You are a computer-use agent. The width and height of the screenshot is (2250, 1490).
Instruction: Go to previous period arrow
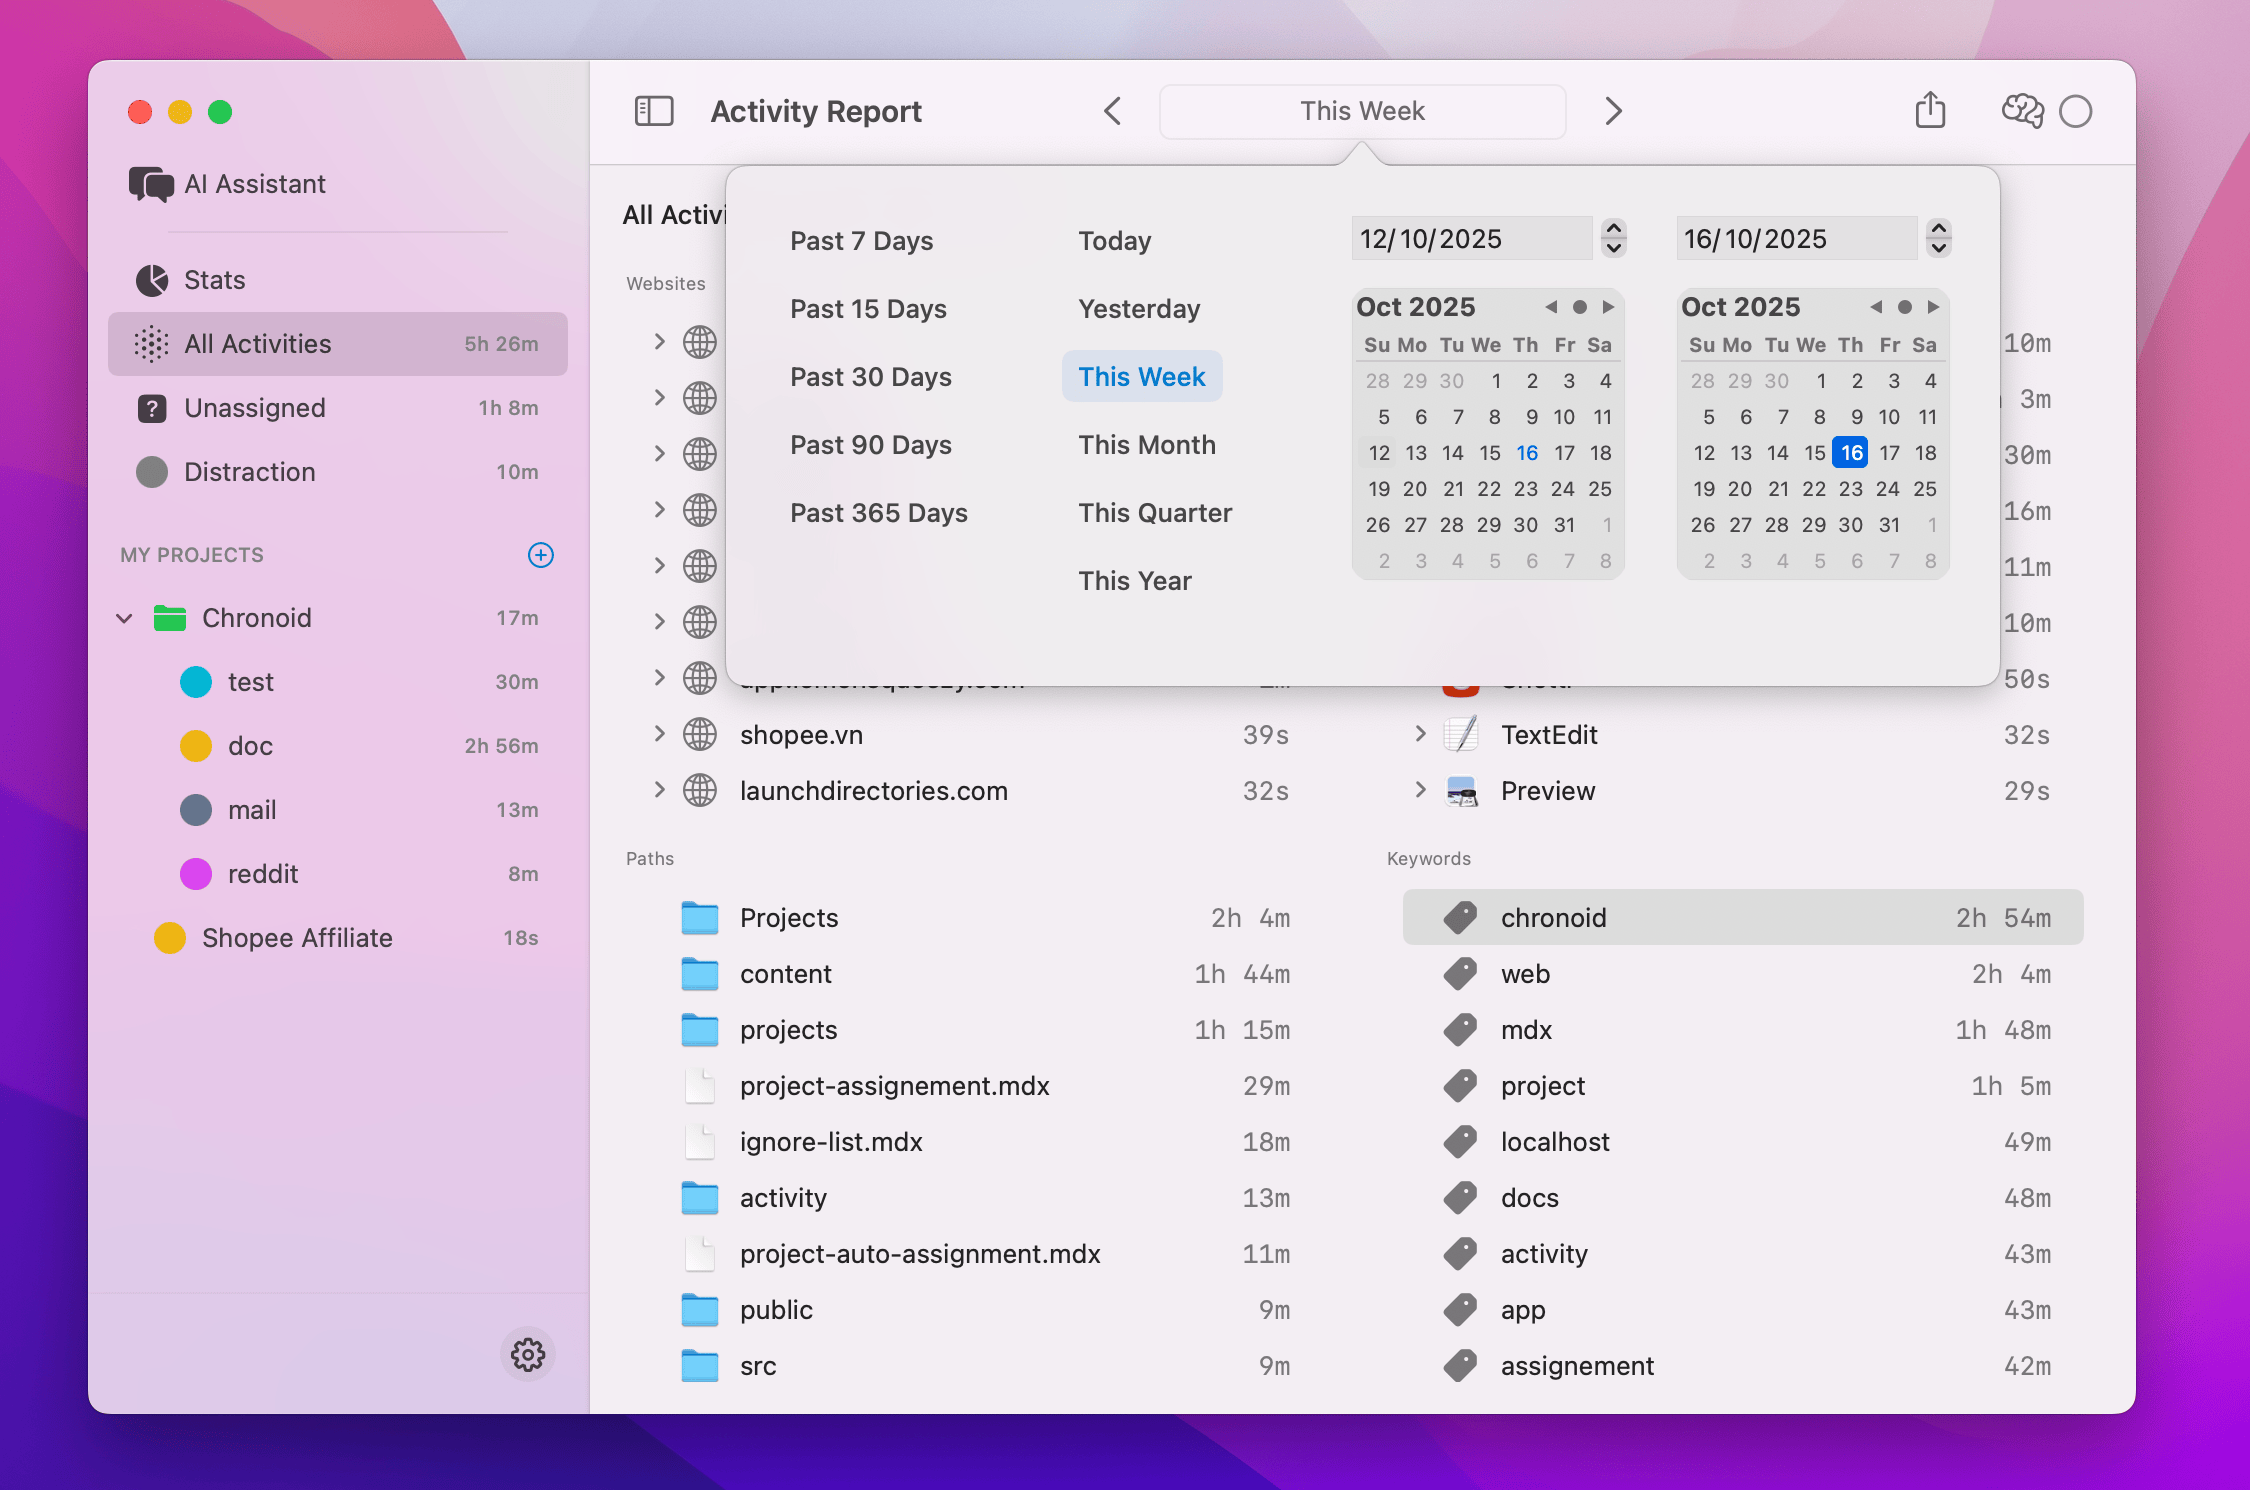click(1113, 111)
